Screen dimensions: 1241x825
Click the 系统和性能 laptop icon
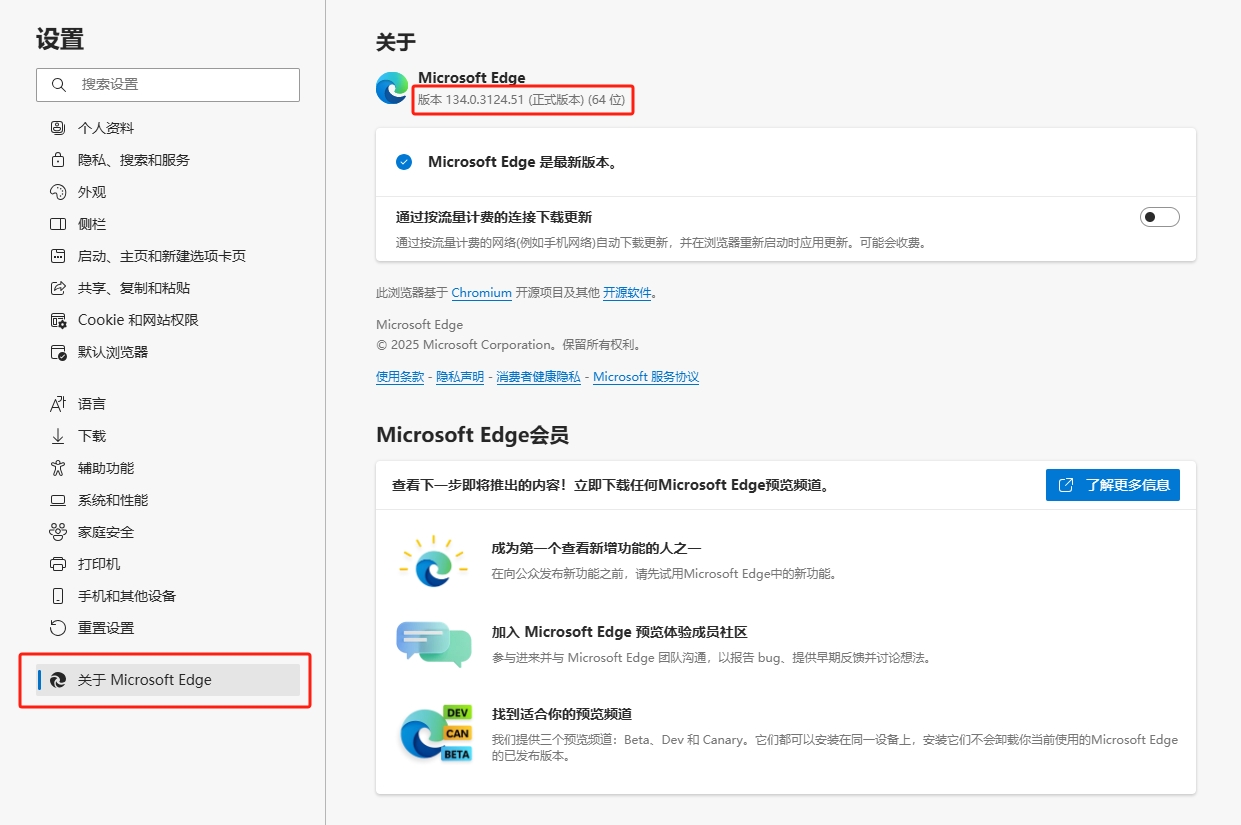pyautogui.click(x=58, y=500)
